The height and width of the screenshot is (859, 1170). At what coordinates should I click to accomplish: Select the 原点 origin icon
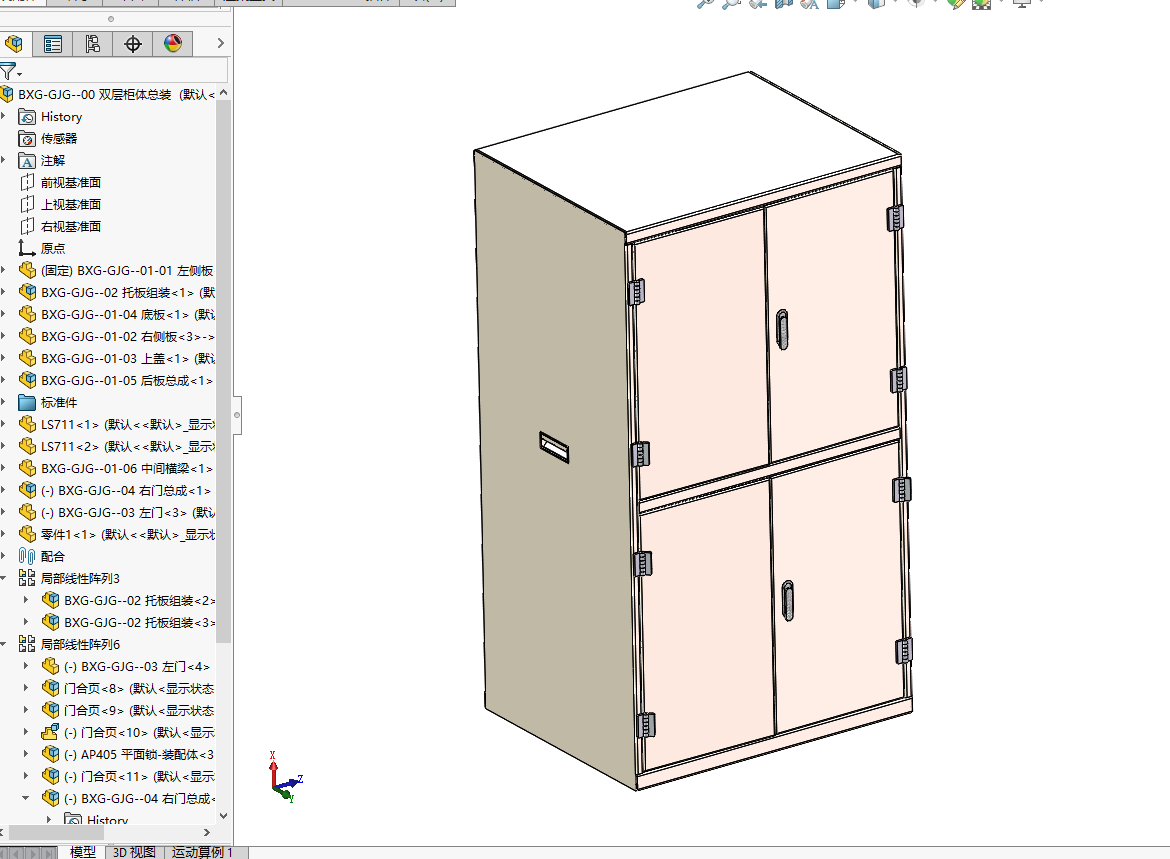pos(27,248)
